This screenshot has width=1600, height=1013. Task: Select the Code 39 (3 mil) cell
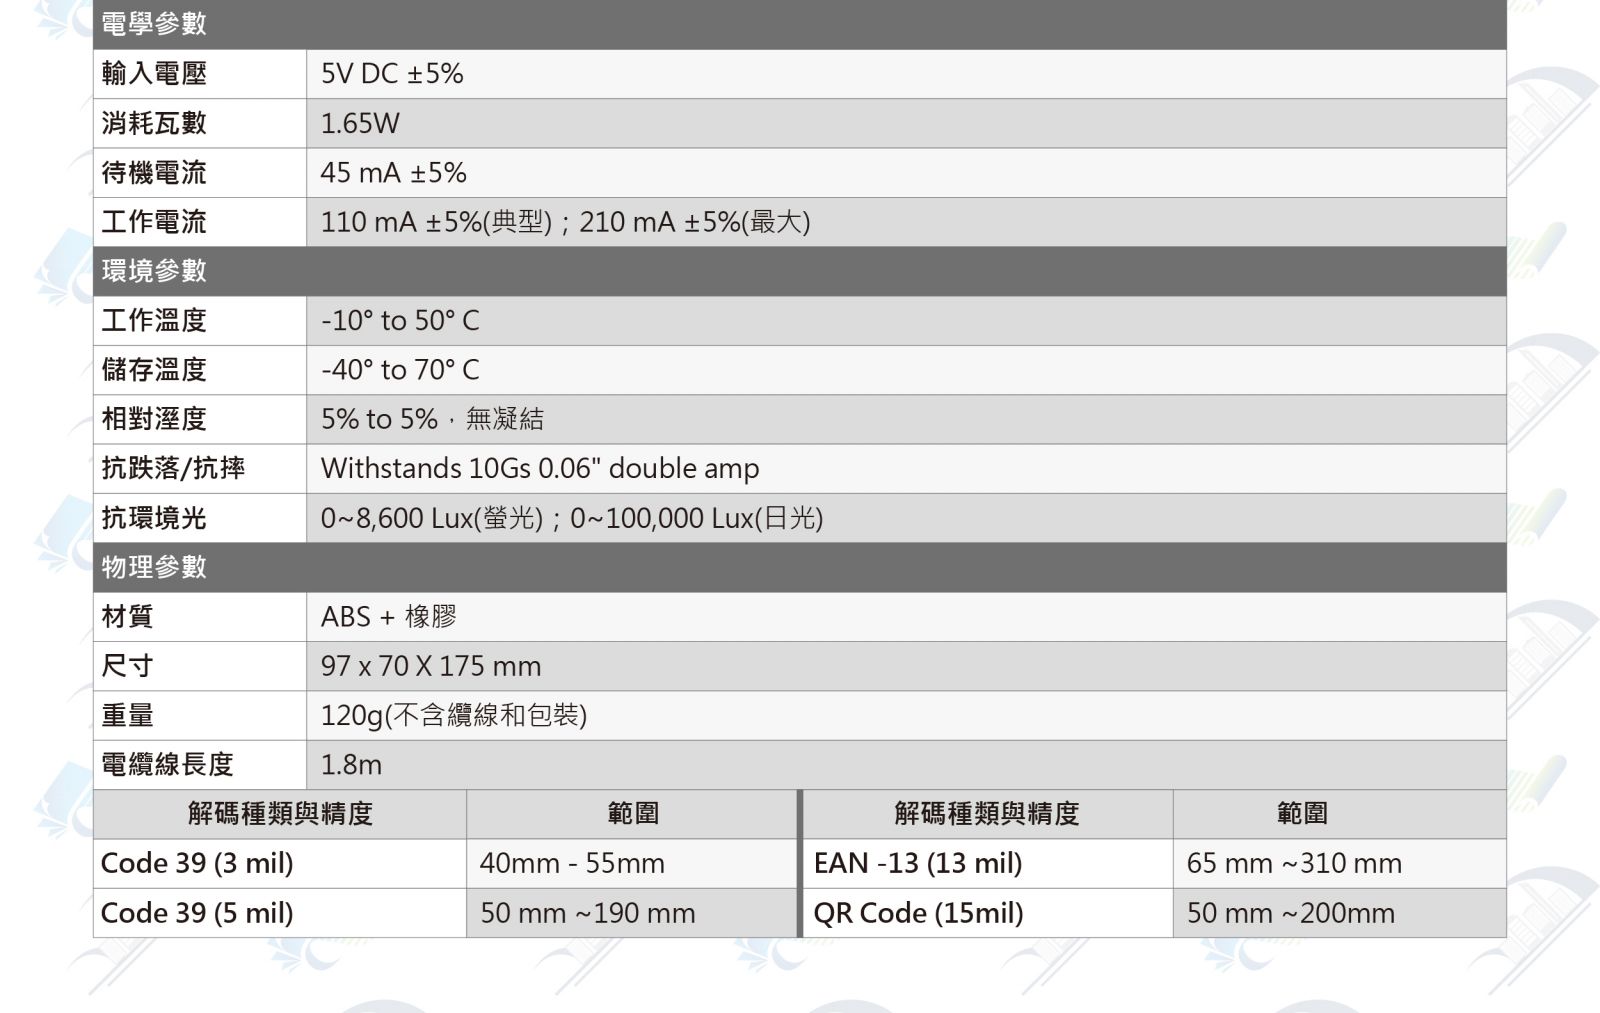tap(197, 863)
